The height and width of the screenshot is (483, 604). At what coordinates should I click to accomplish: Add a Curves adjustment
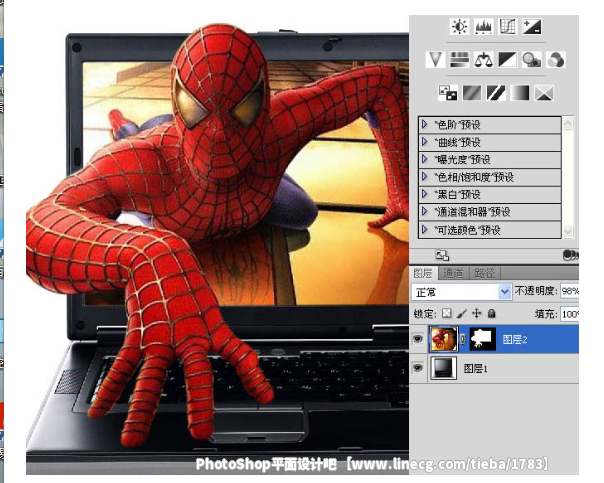507,27
